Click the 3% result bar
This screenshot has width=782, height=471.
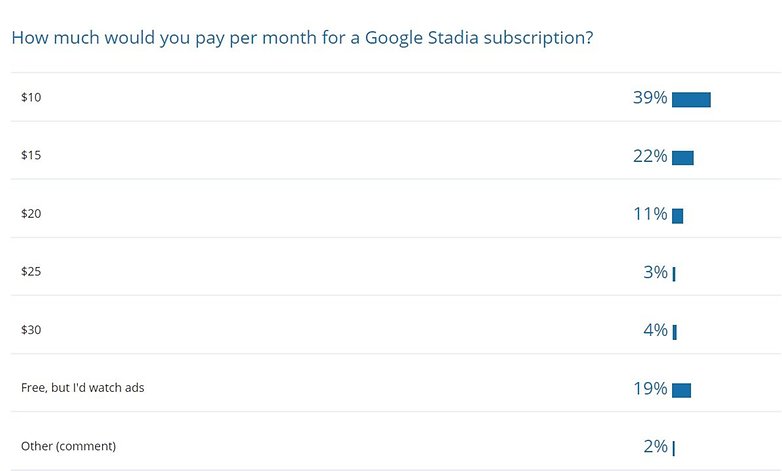[x=674, y=274]
